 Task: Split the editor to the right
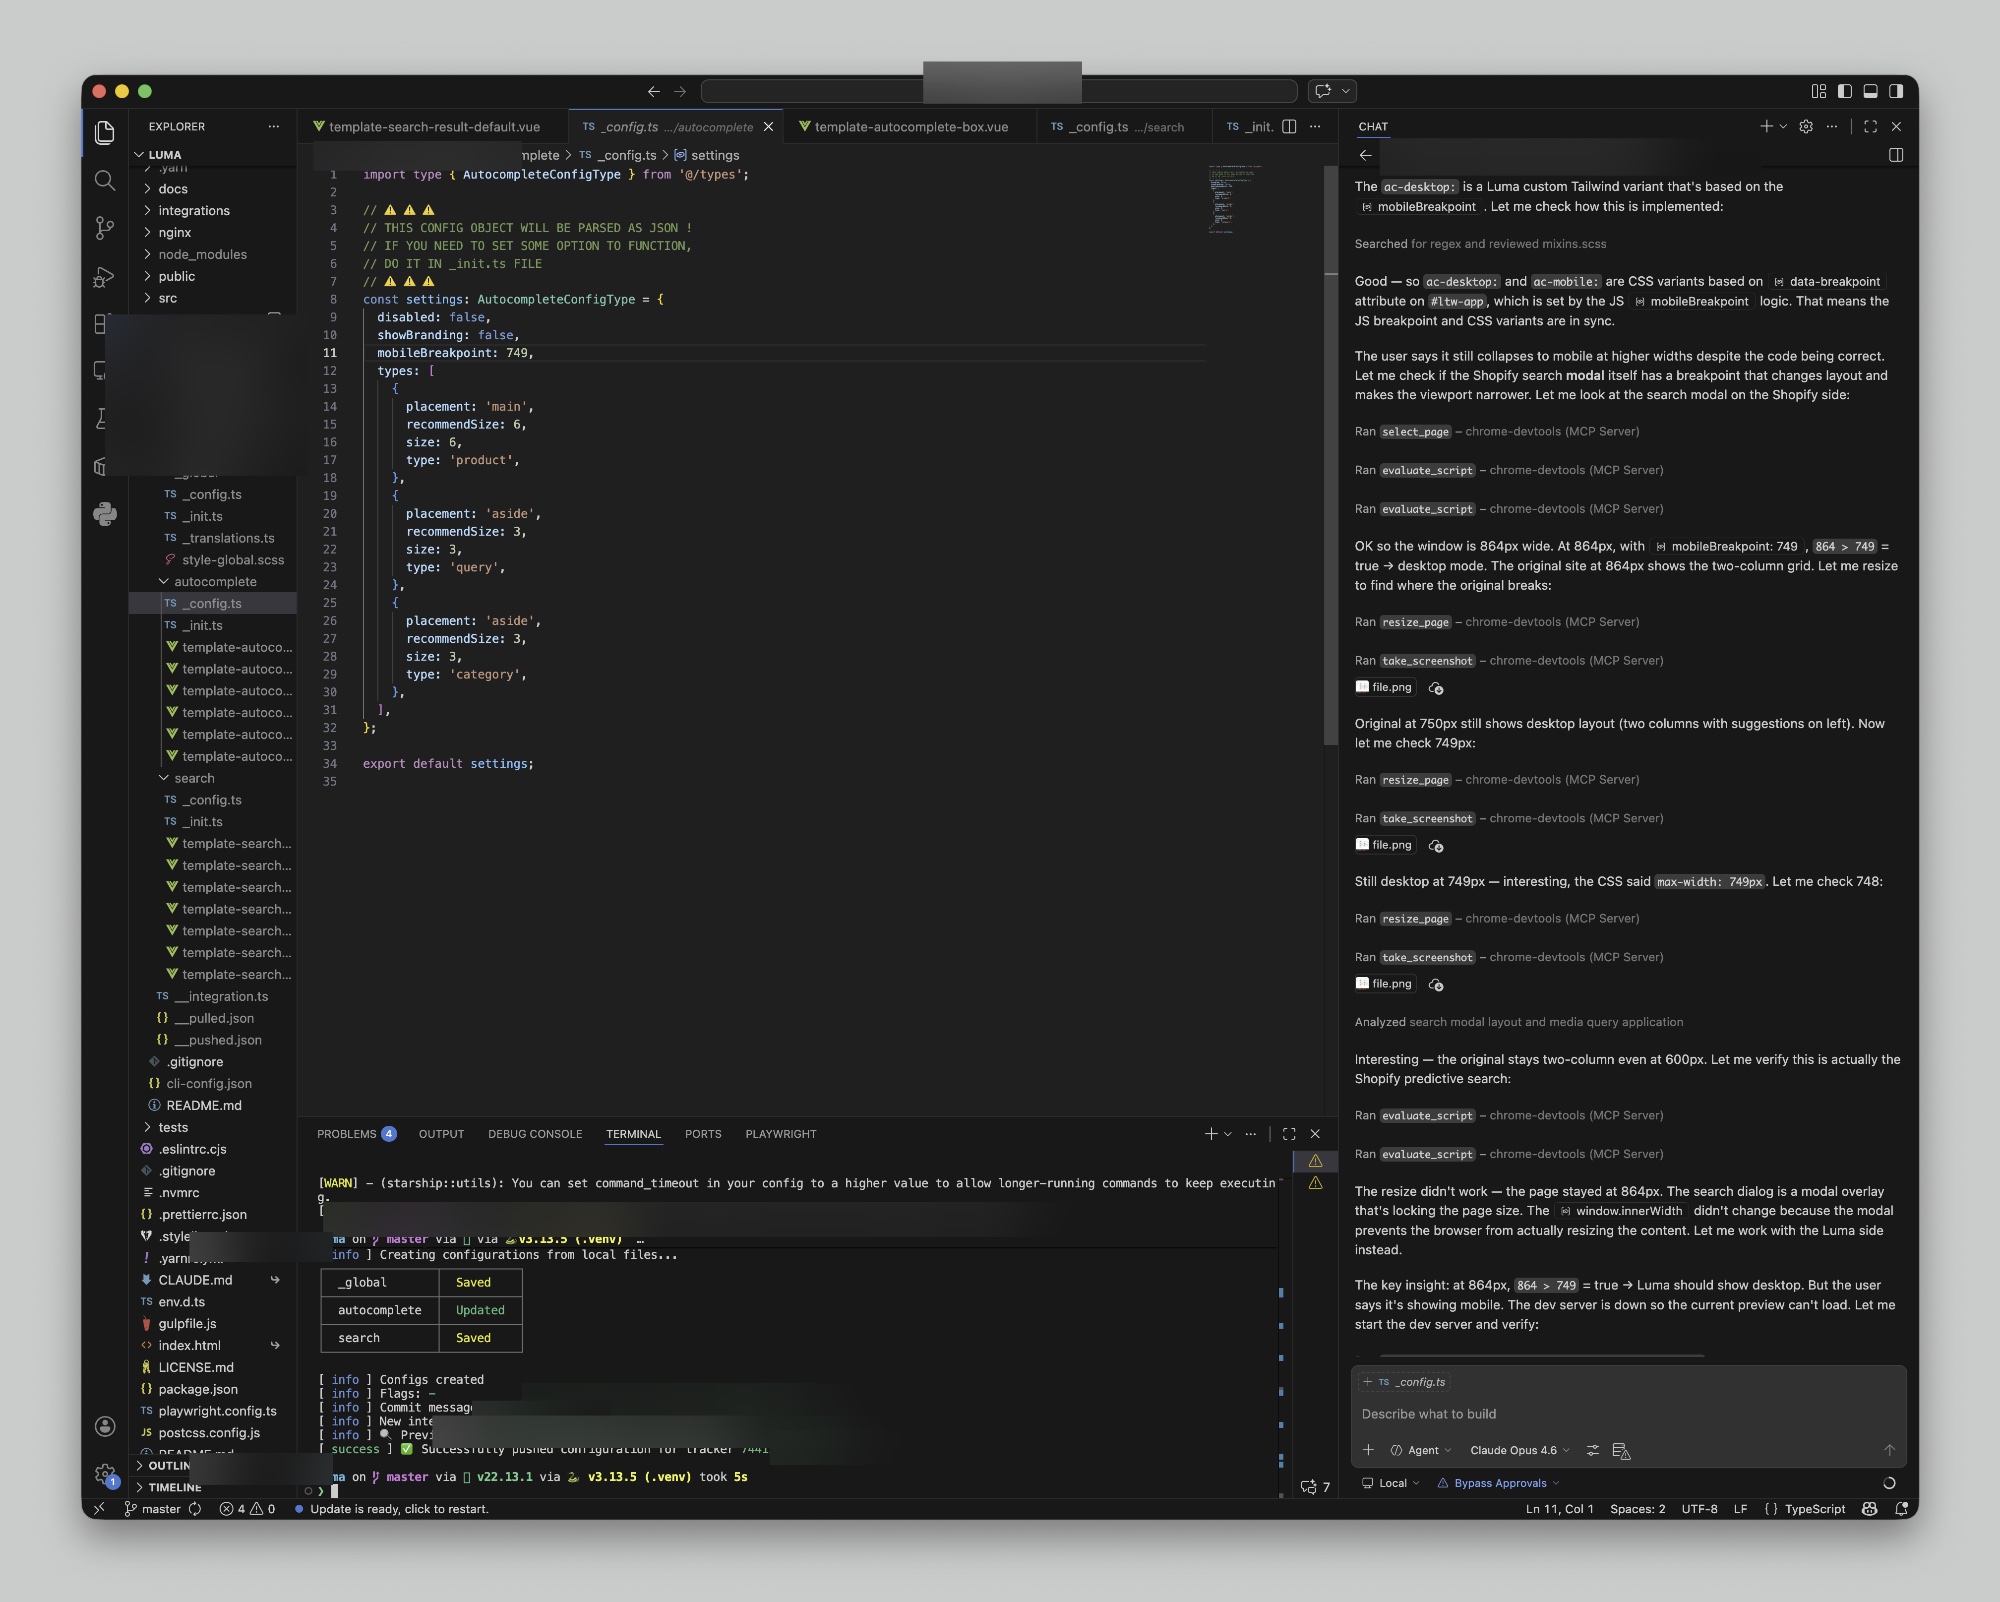point(1289,127)
